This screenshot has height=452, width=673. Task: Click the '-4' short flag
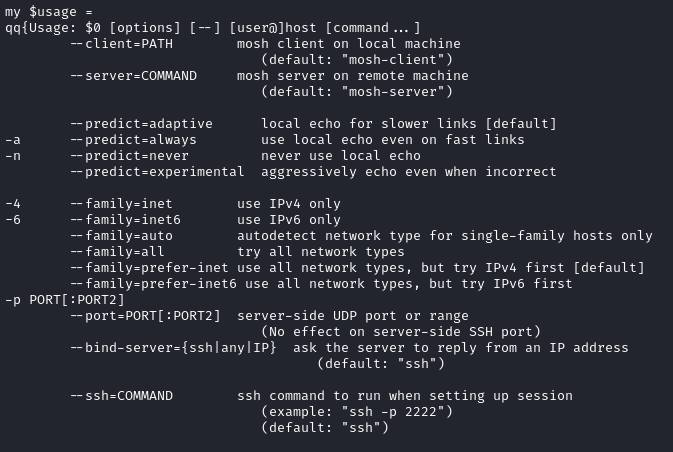click(x=13, y=204)
